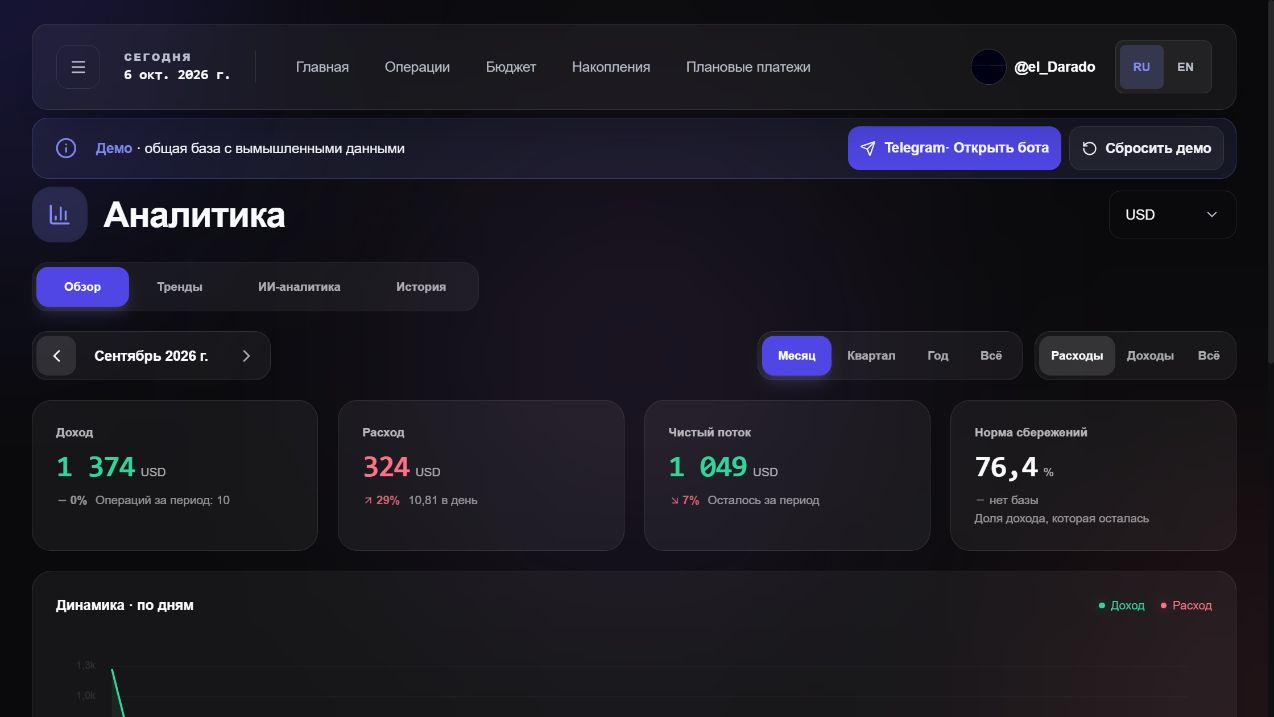Select the Год period option
The height and width of the screenshot is (717, 1274).
938,356
